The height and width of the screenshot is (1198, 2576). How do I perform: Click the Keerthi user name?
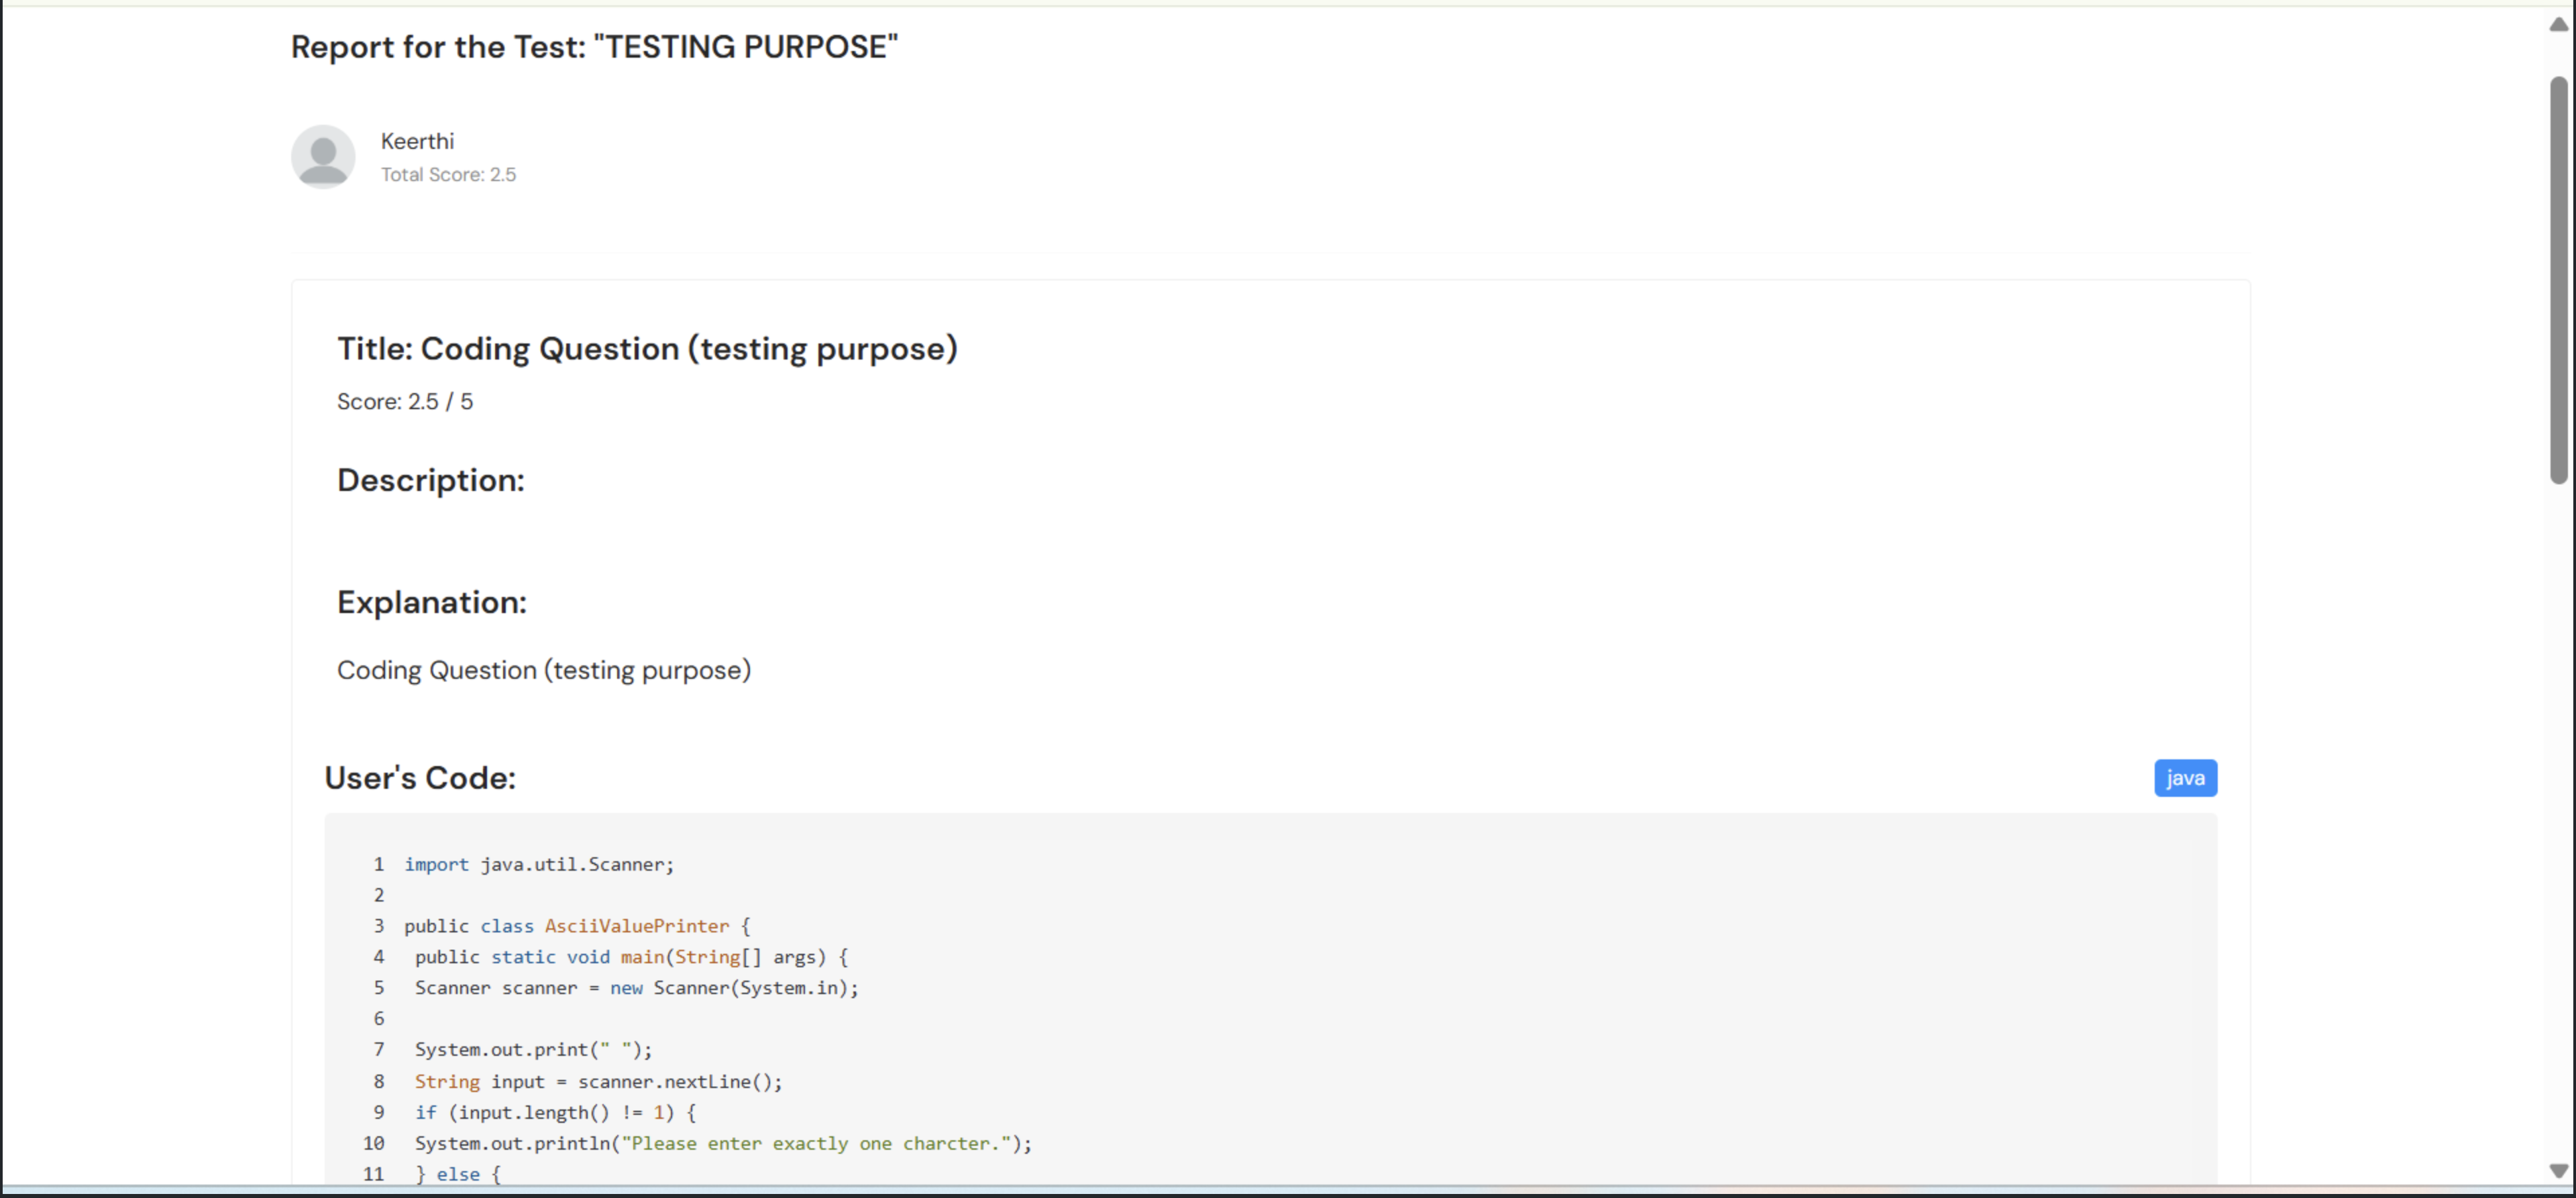(417, 141)
